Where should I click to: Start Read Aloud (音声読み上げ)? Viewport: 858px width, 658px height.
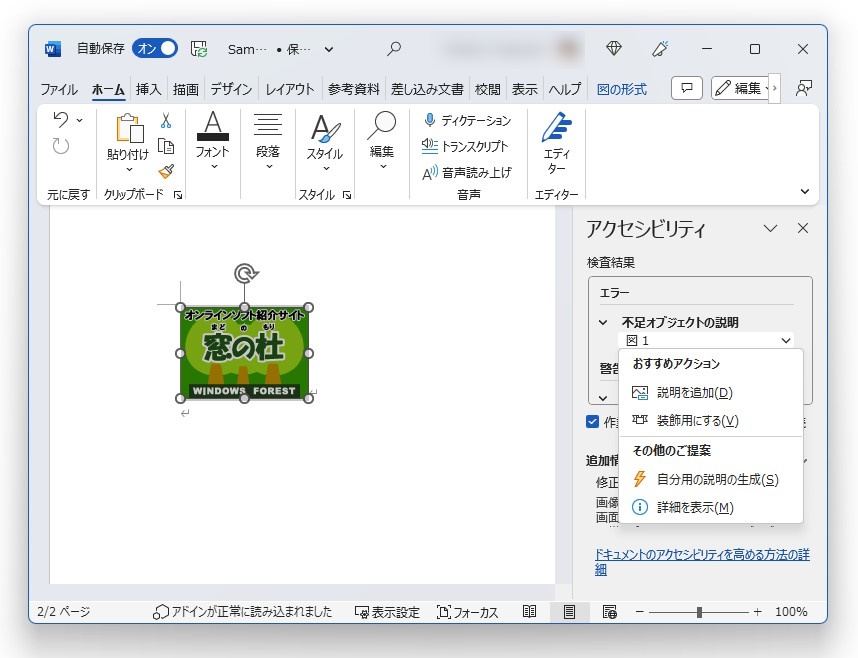[470, 172]
